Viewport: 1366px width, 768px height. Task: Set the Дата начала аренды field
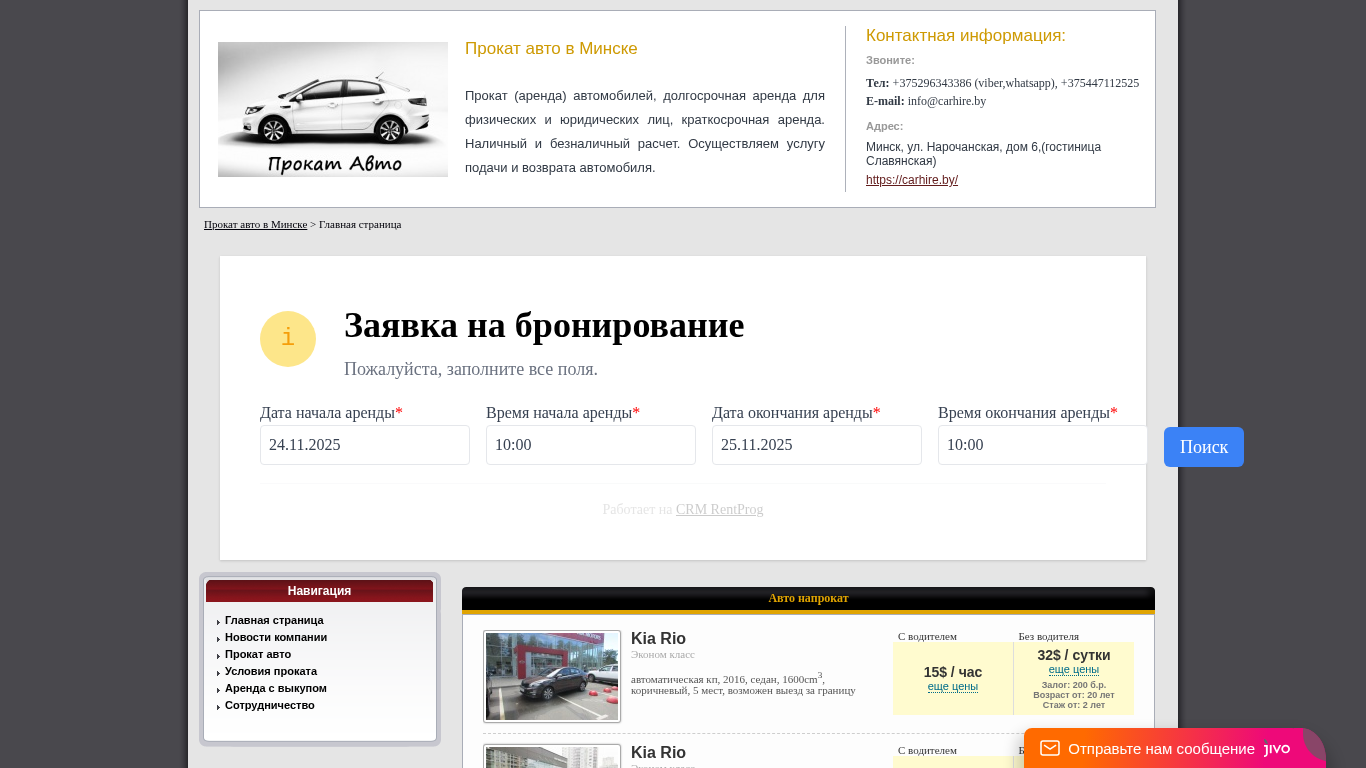pyautogui.click(x=365, y=445)
